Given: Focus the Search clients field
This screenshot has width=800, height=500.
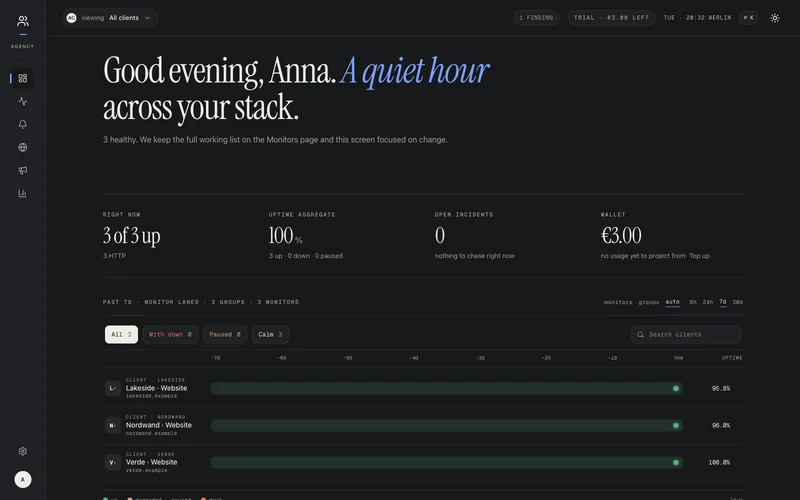Looking at the screenshot, I should click(686, 335).
